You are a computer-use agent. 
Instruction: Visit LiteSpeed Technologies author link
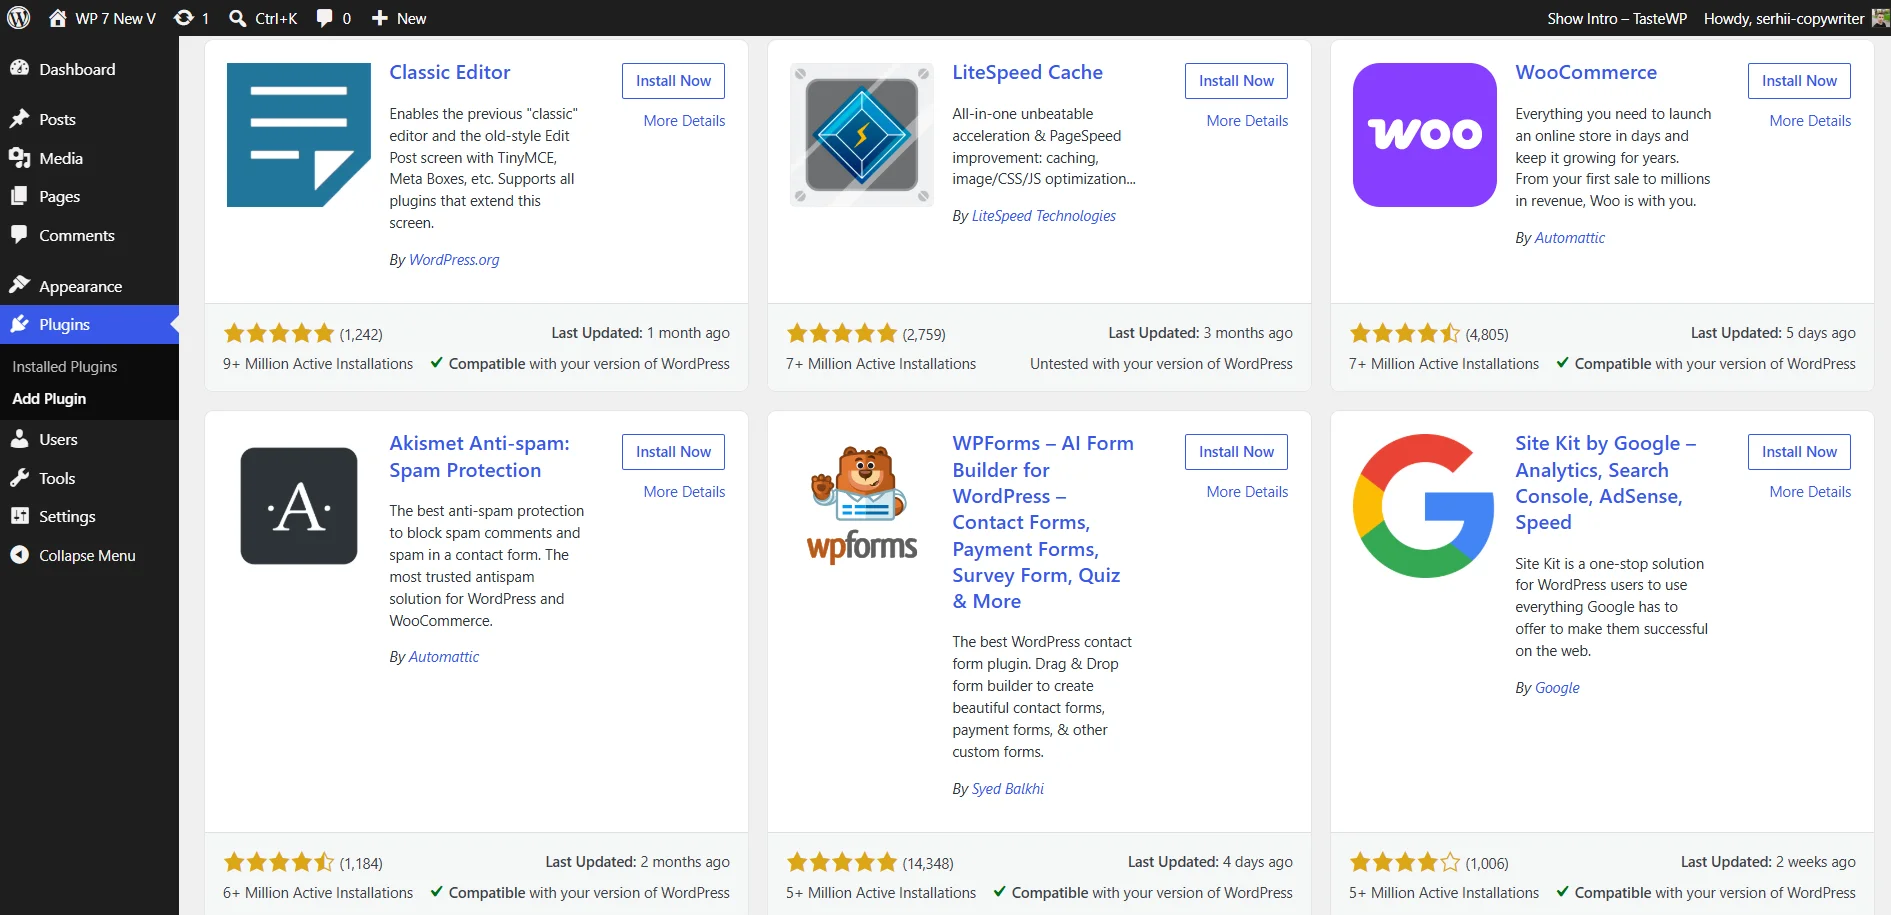[1044, 216]
